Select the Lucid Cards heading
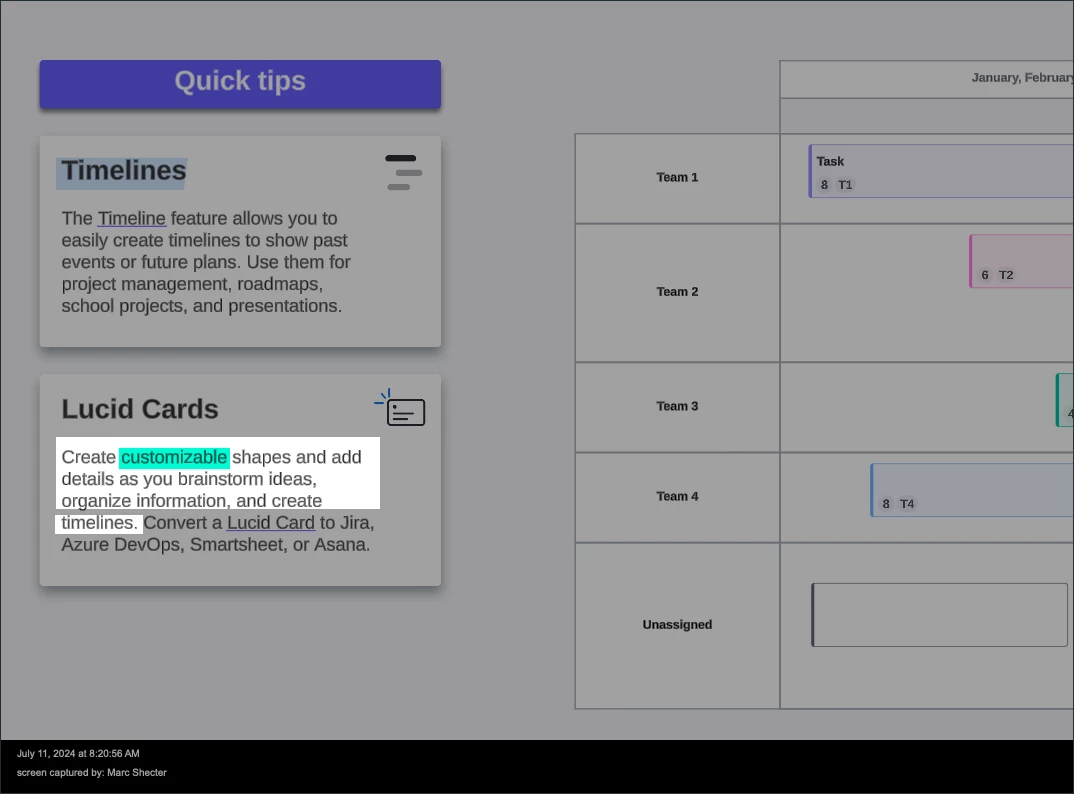Image resolution: width=1074 pixels, height=794 pixels. tap(140, 409)
